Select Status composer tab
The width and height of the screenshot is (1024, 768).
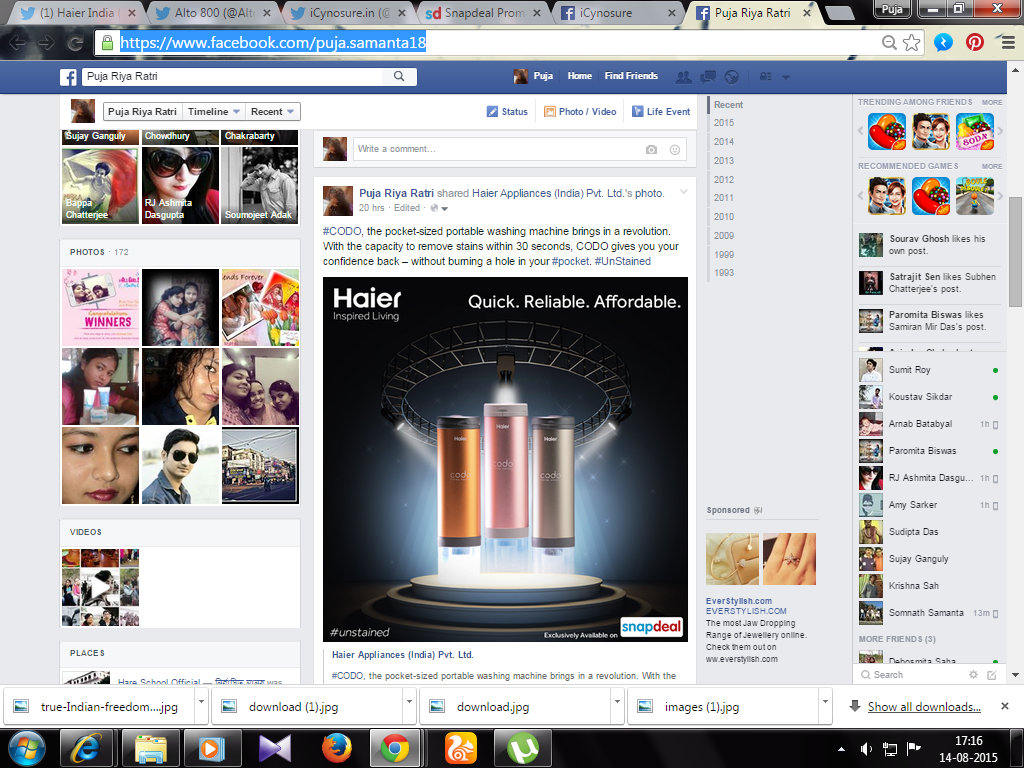[507, 112]
